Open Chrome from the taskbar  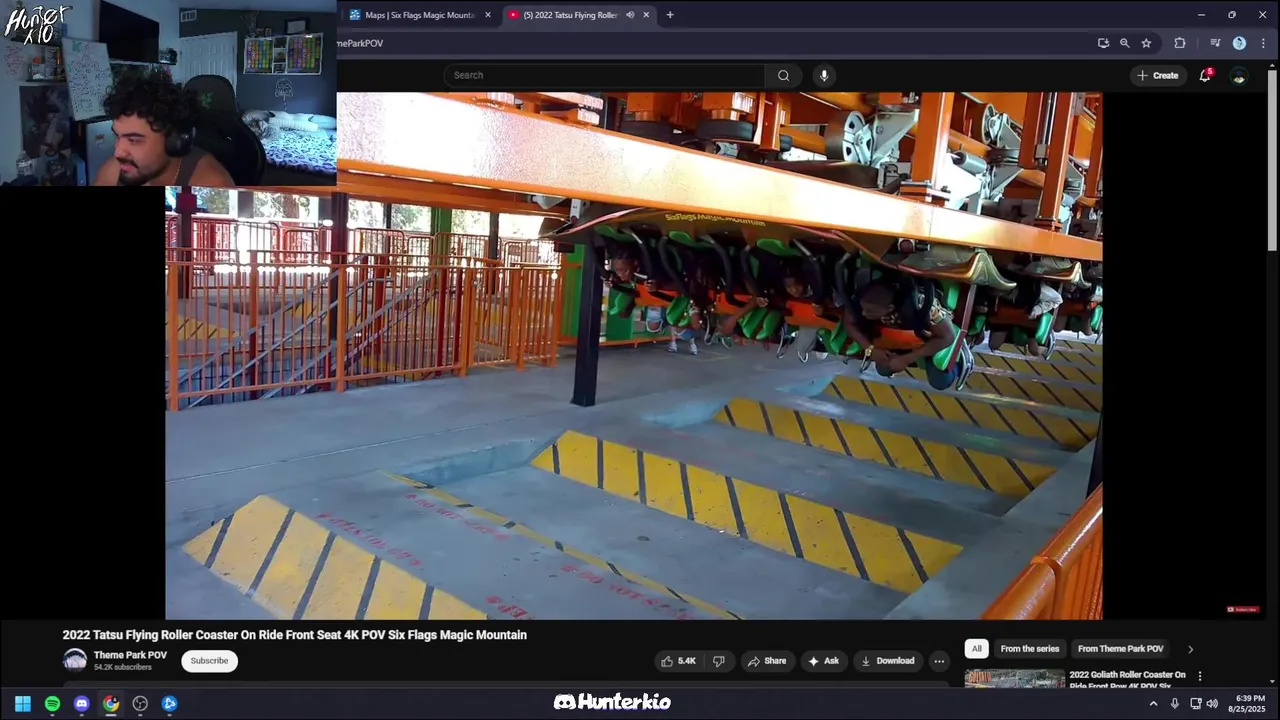point(111,703)
